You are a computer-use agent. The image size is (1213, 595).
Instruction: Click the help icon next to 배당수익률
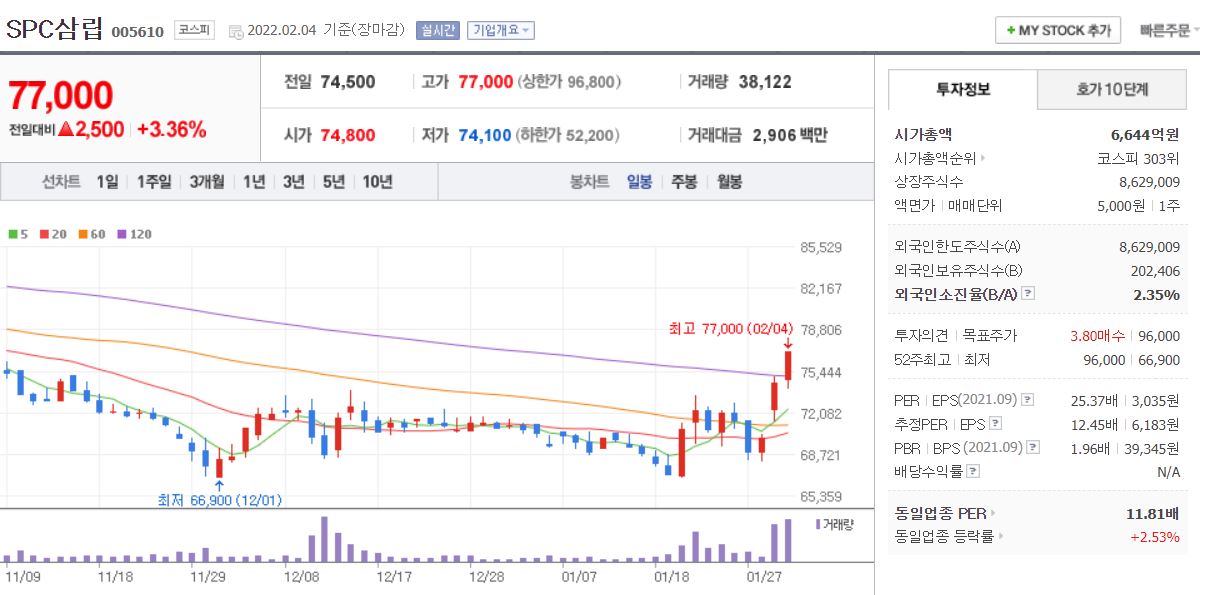pyautogui.click(x=974, y=471)
